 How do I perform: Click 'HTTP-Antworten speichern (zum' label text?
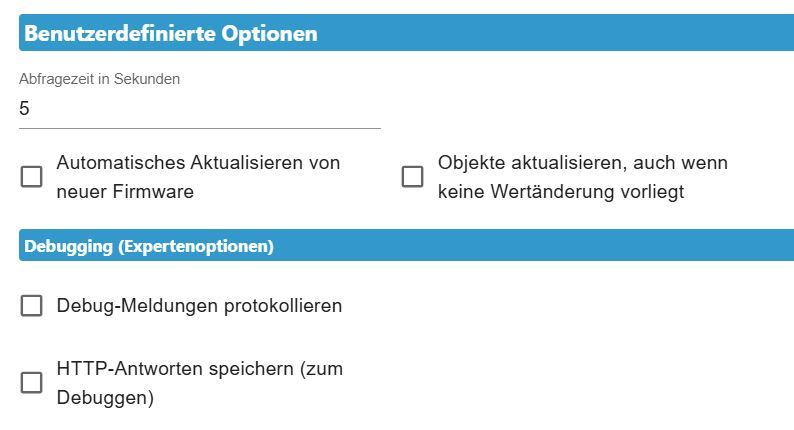(x=199, y=369)
